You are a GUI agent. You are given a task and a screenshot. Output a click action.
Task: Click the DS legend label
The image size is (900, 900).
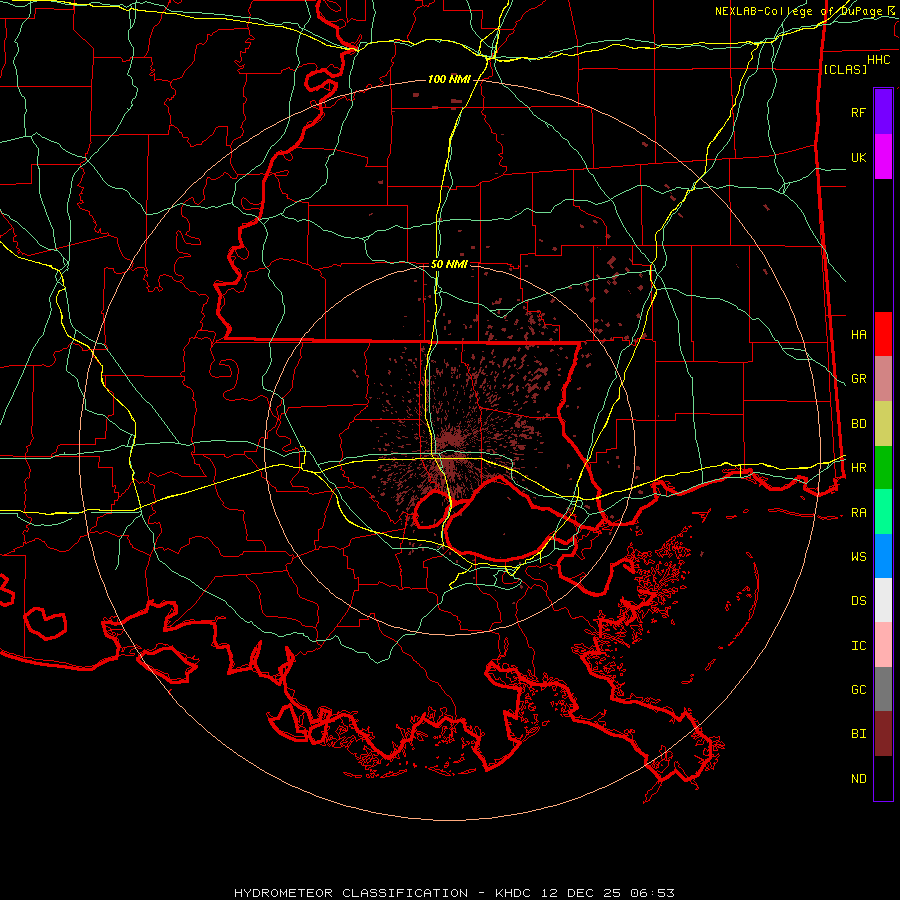pyautogui.click(x=858, y=601)
